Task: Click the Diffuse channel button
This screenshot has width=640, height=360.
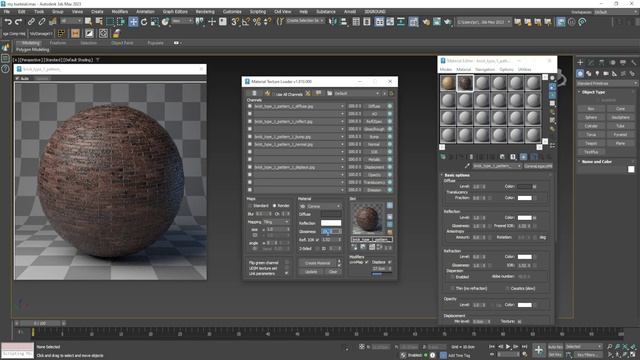Action: pyautogui.click(x=374, y=106)
